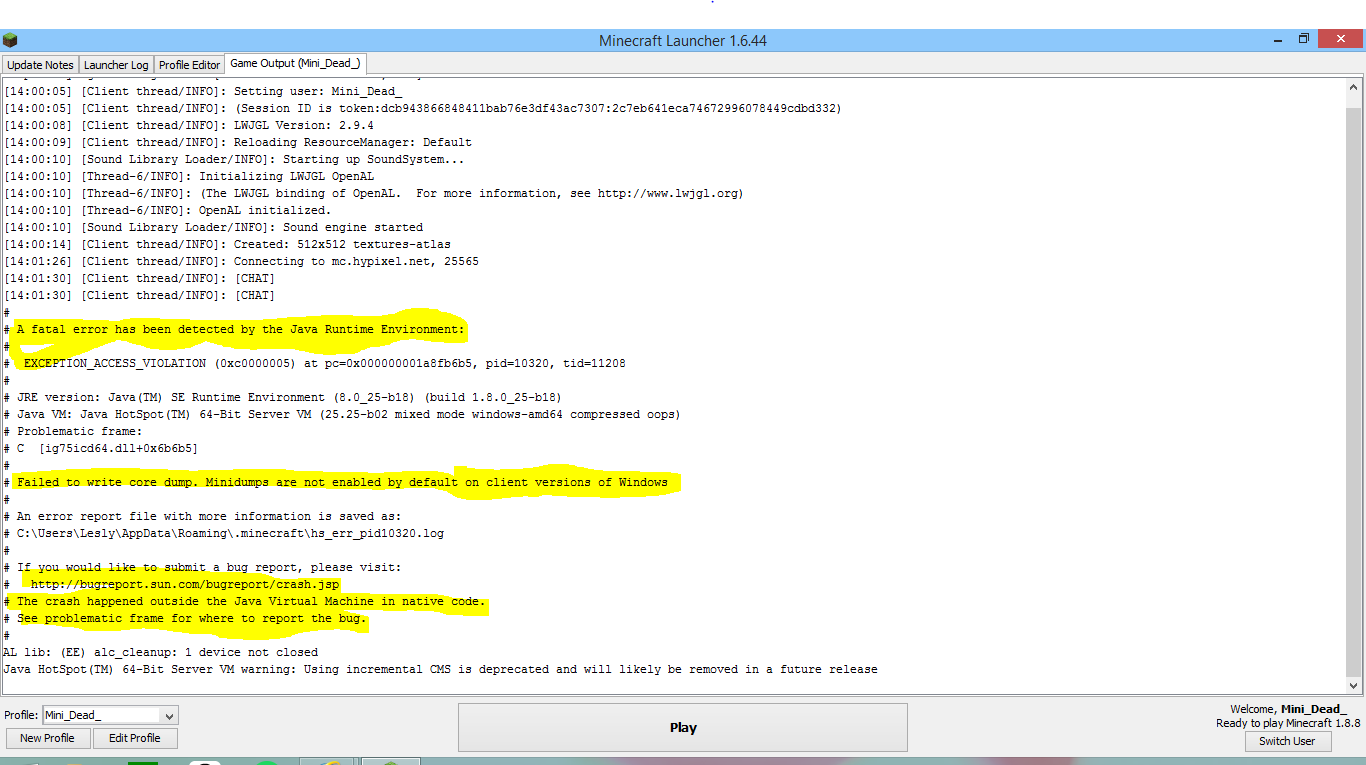Screen dimensions: 1366x765
Task: Click the EXCEPTION_ACCESS_VIOLATION error line
Action: 315,363
